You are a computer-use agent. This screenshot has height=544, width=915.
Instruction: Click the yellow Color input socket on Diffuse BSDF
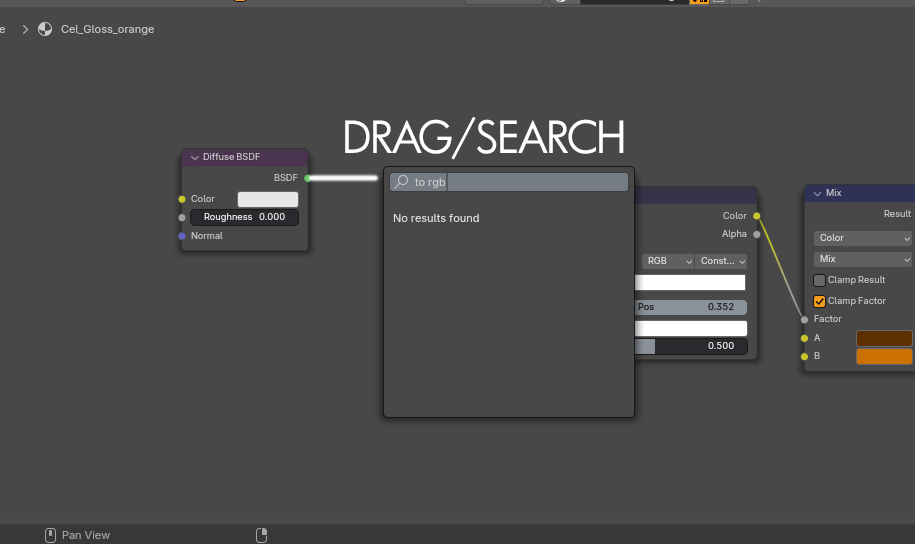(182, 199)
